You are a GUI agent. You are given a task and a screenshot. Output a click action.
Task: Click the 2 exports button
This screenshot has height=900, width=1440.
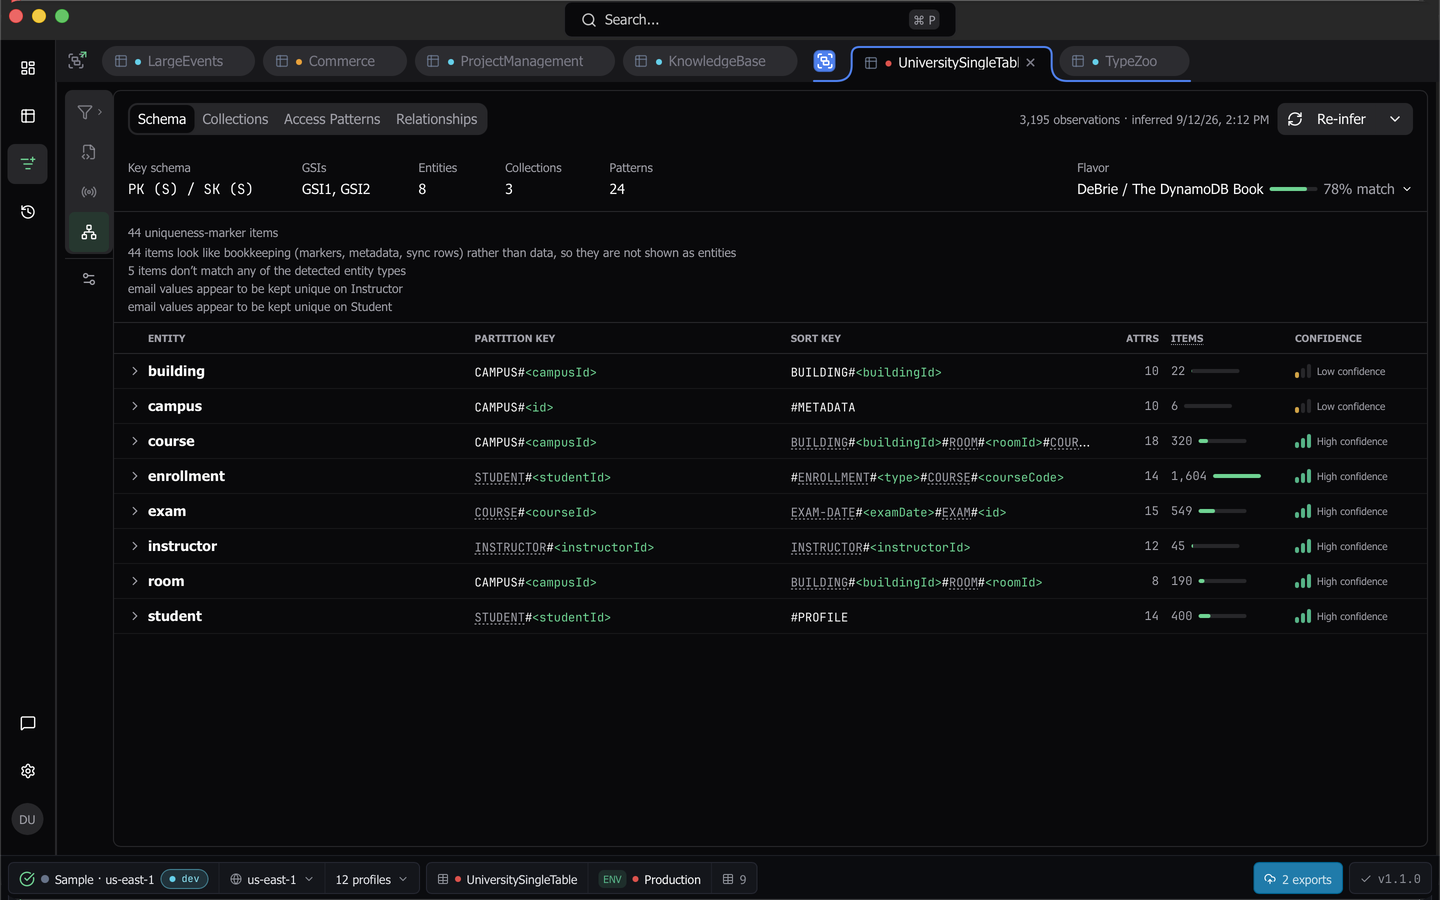(1298, 879)
